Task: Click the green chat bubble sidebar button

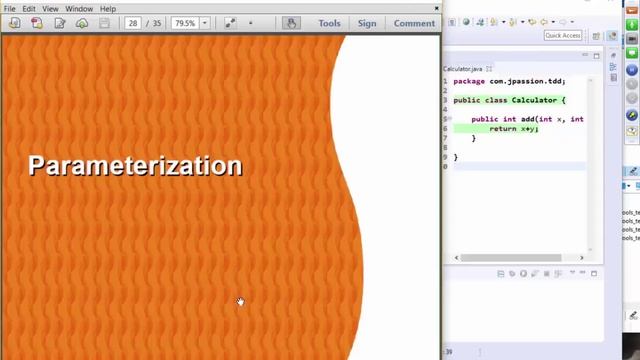Action: pyautogui.click(x=632, y=53)
